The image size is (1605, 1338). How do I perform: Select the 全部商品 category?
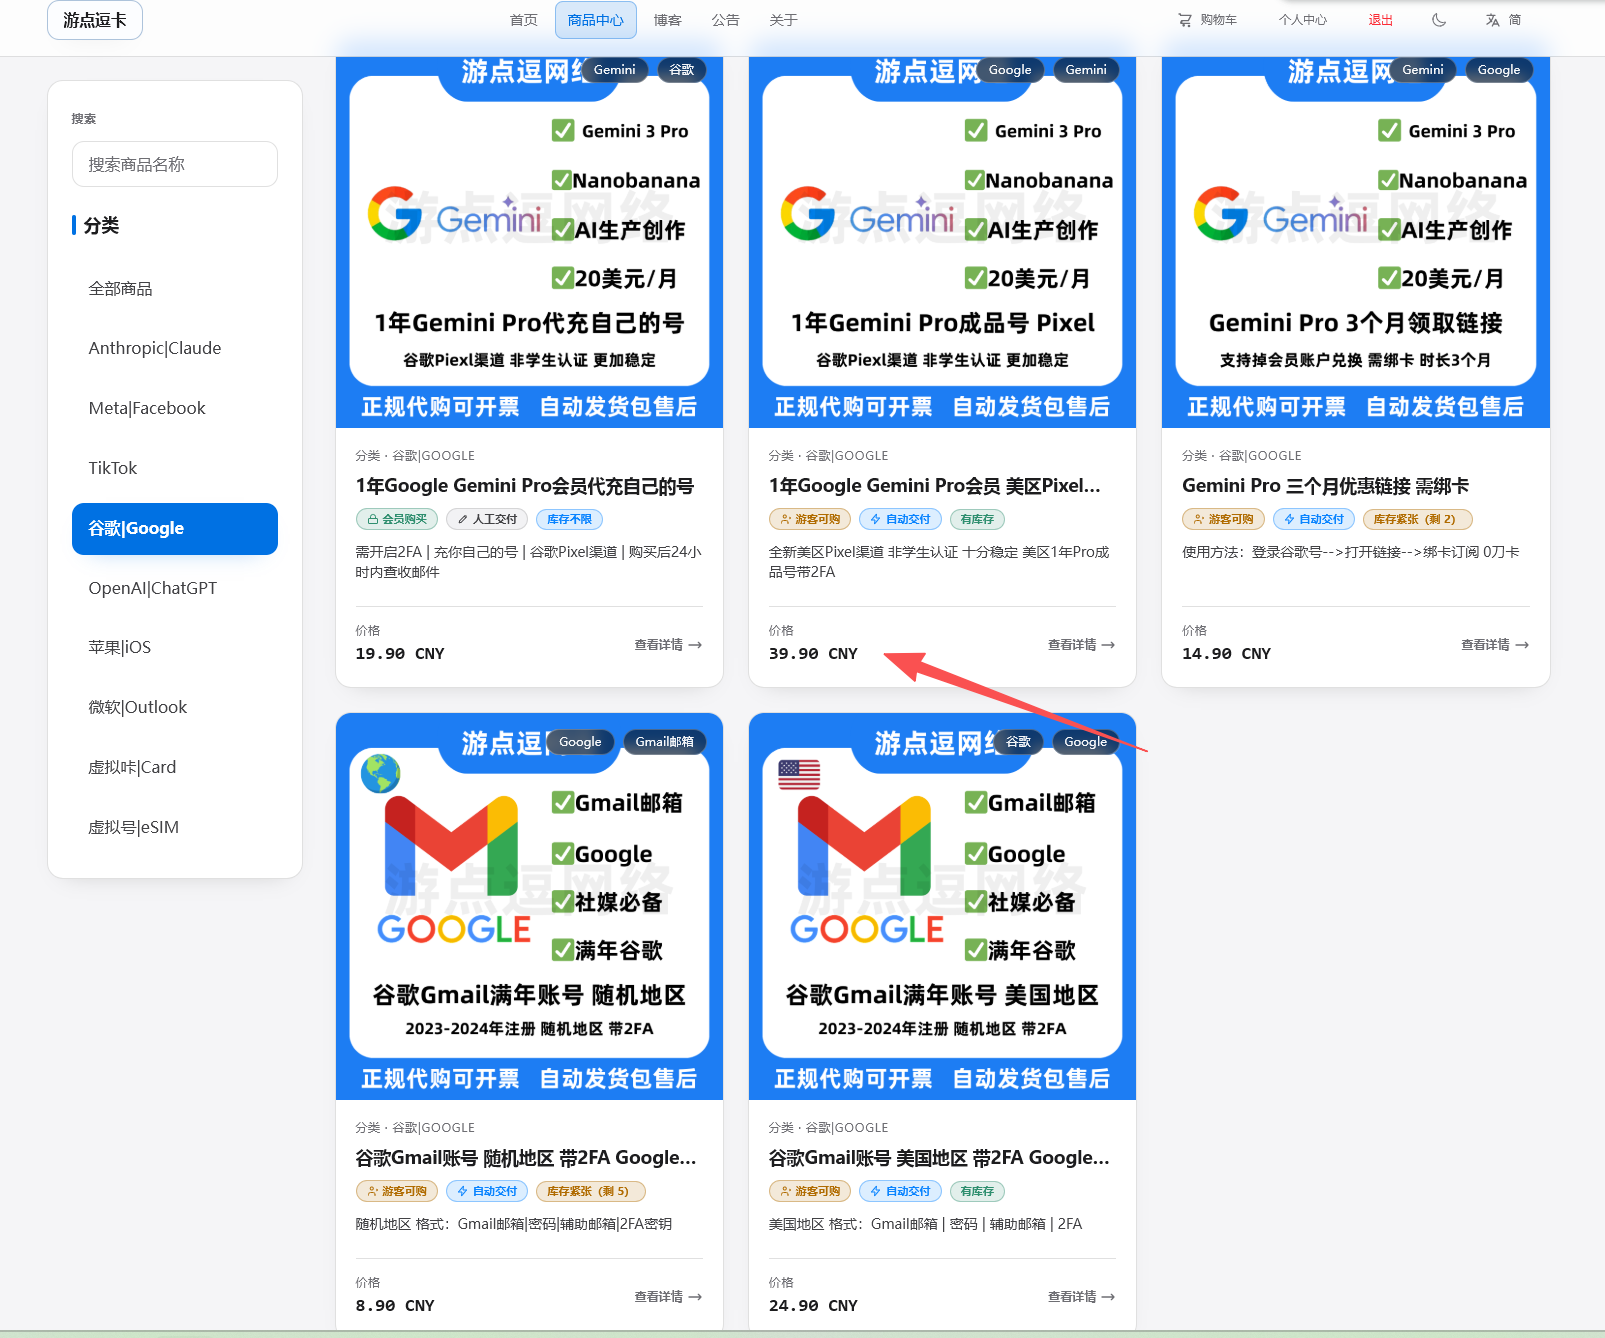tap(120, 288)
